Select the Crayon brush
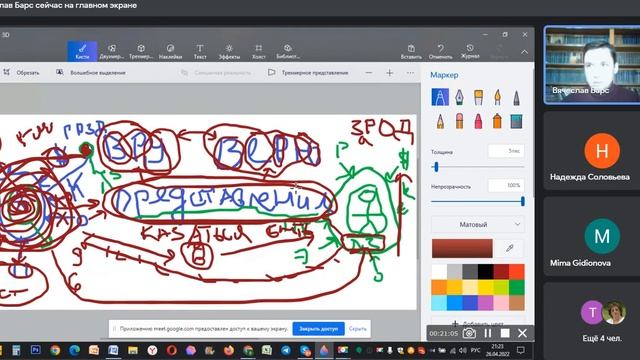Viewport: 640px width, 360px height. (x=478, y=121)
